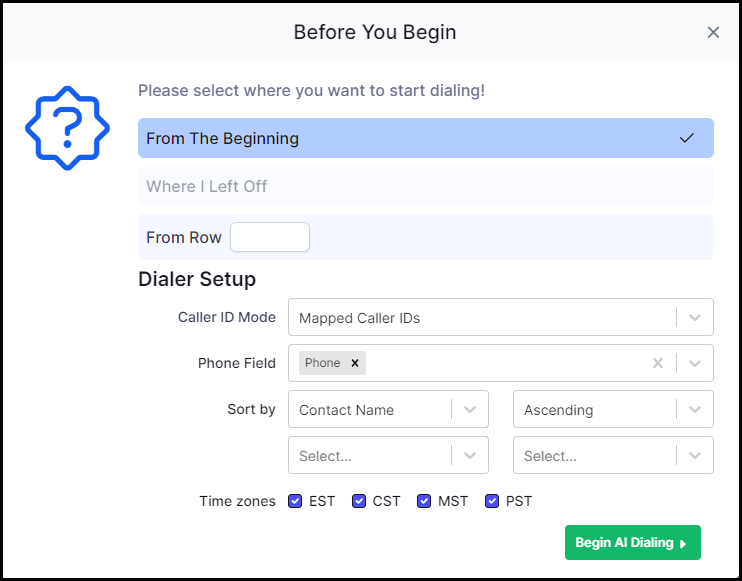Viewport: 742px width, 581px height.
Task: Clear all Phone Field selections
Action: coord(658,363)
